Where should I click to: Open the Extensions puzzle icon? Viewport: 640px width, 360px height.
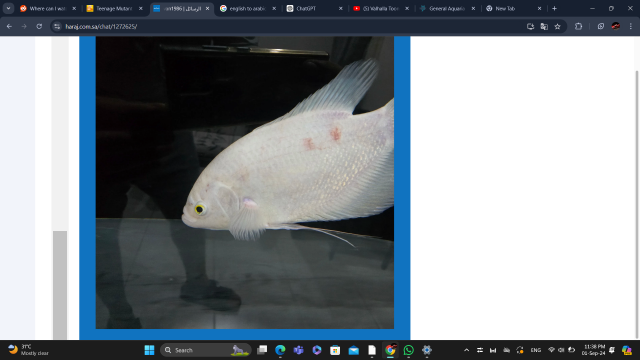click(x=578, y=27)
